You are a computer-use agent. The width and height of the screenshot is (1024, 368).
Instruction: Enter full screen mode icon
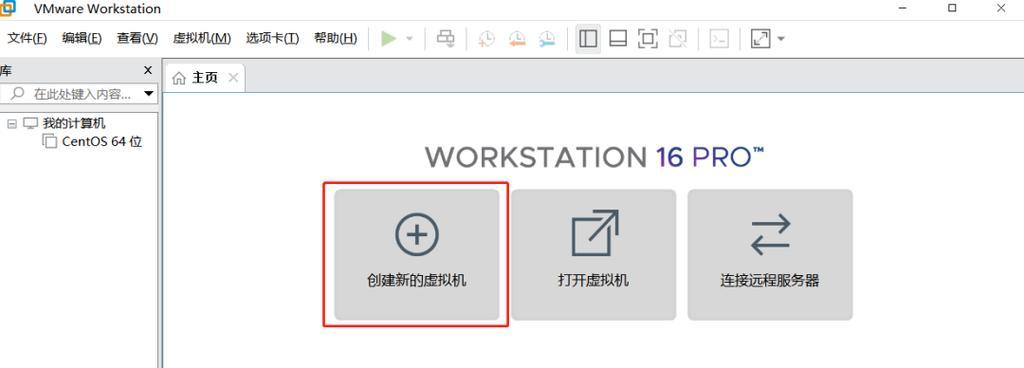[647, 38]
